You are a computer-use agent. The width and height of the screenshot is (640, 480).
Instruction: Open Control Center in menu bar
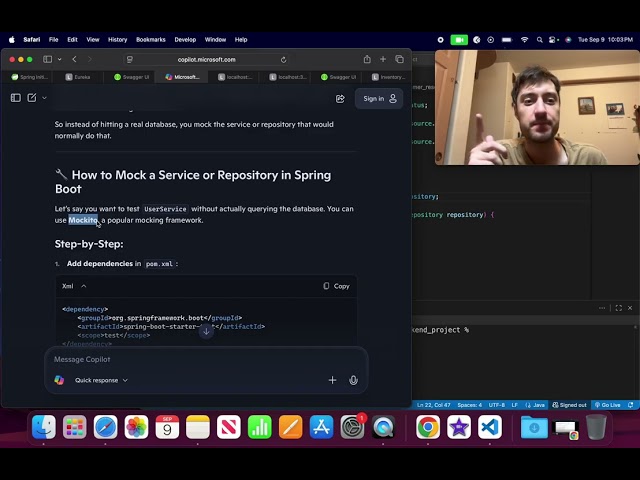553,40
